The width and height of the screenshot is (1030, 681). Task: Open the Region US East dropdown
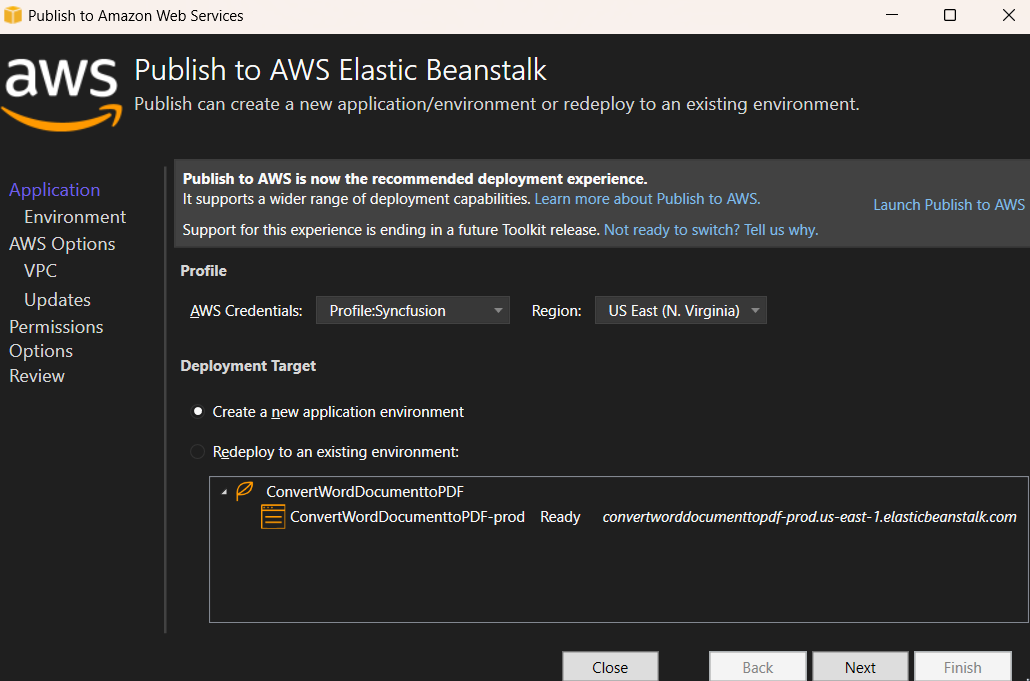click(x=681, y=311)
